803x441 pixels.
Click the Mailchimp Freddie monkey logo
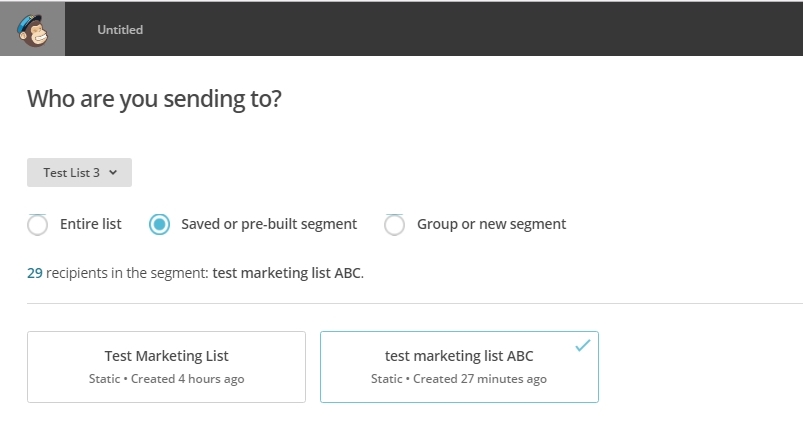click(x=32, y=30)
